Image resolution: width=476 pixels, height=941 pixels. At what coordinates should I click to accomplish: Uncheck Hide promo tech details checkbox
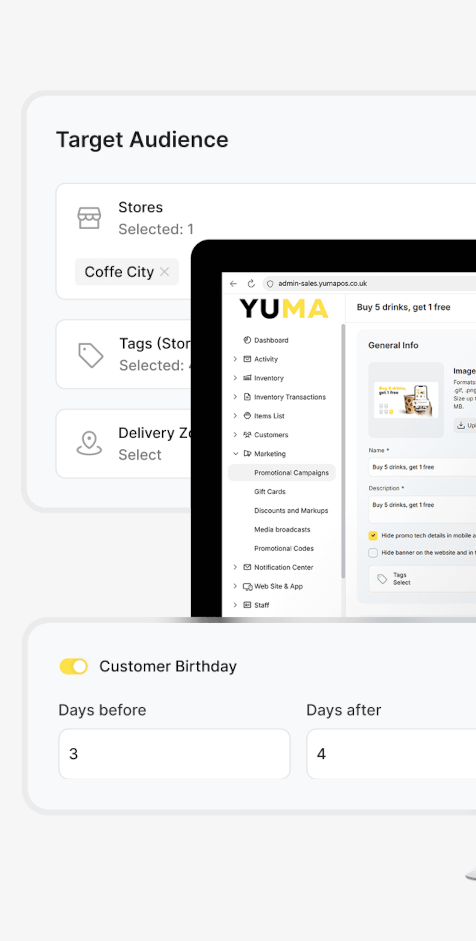click(x=373, y=535)
